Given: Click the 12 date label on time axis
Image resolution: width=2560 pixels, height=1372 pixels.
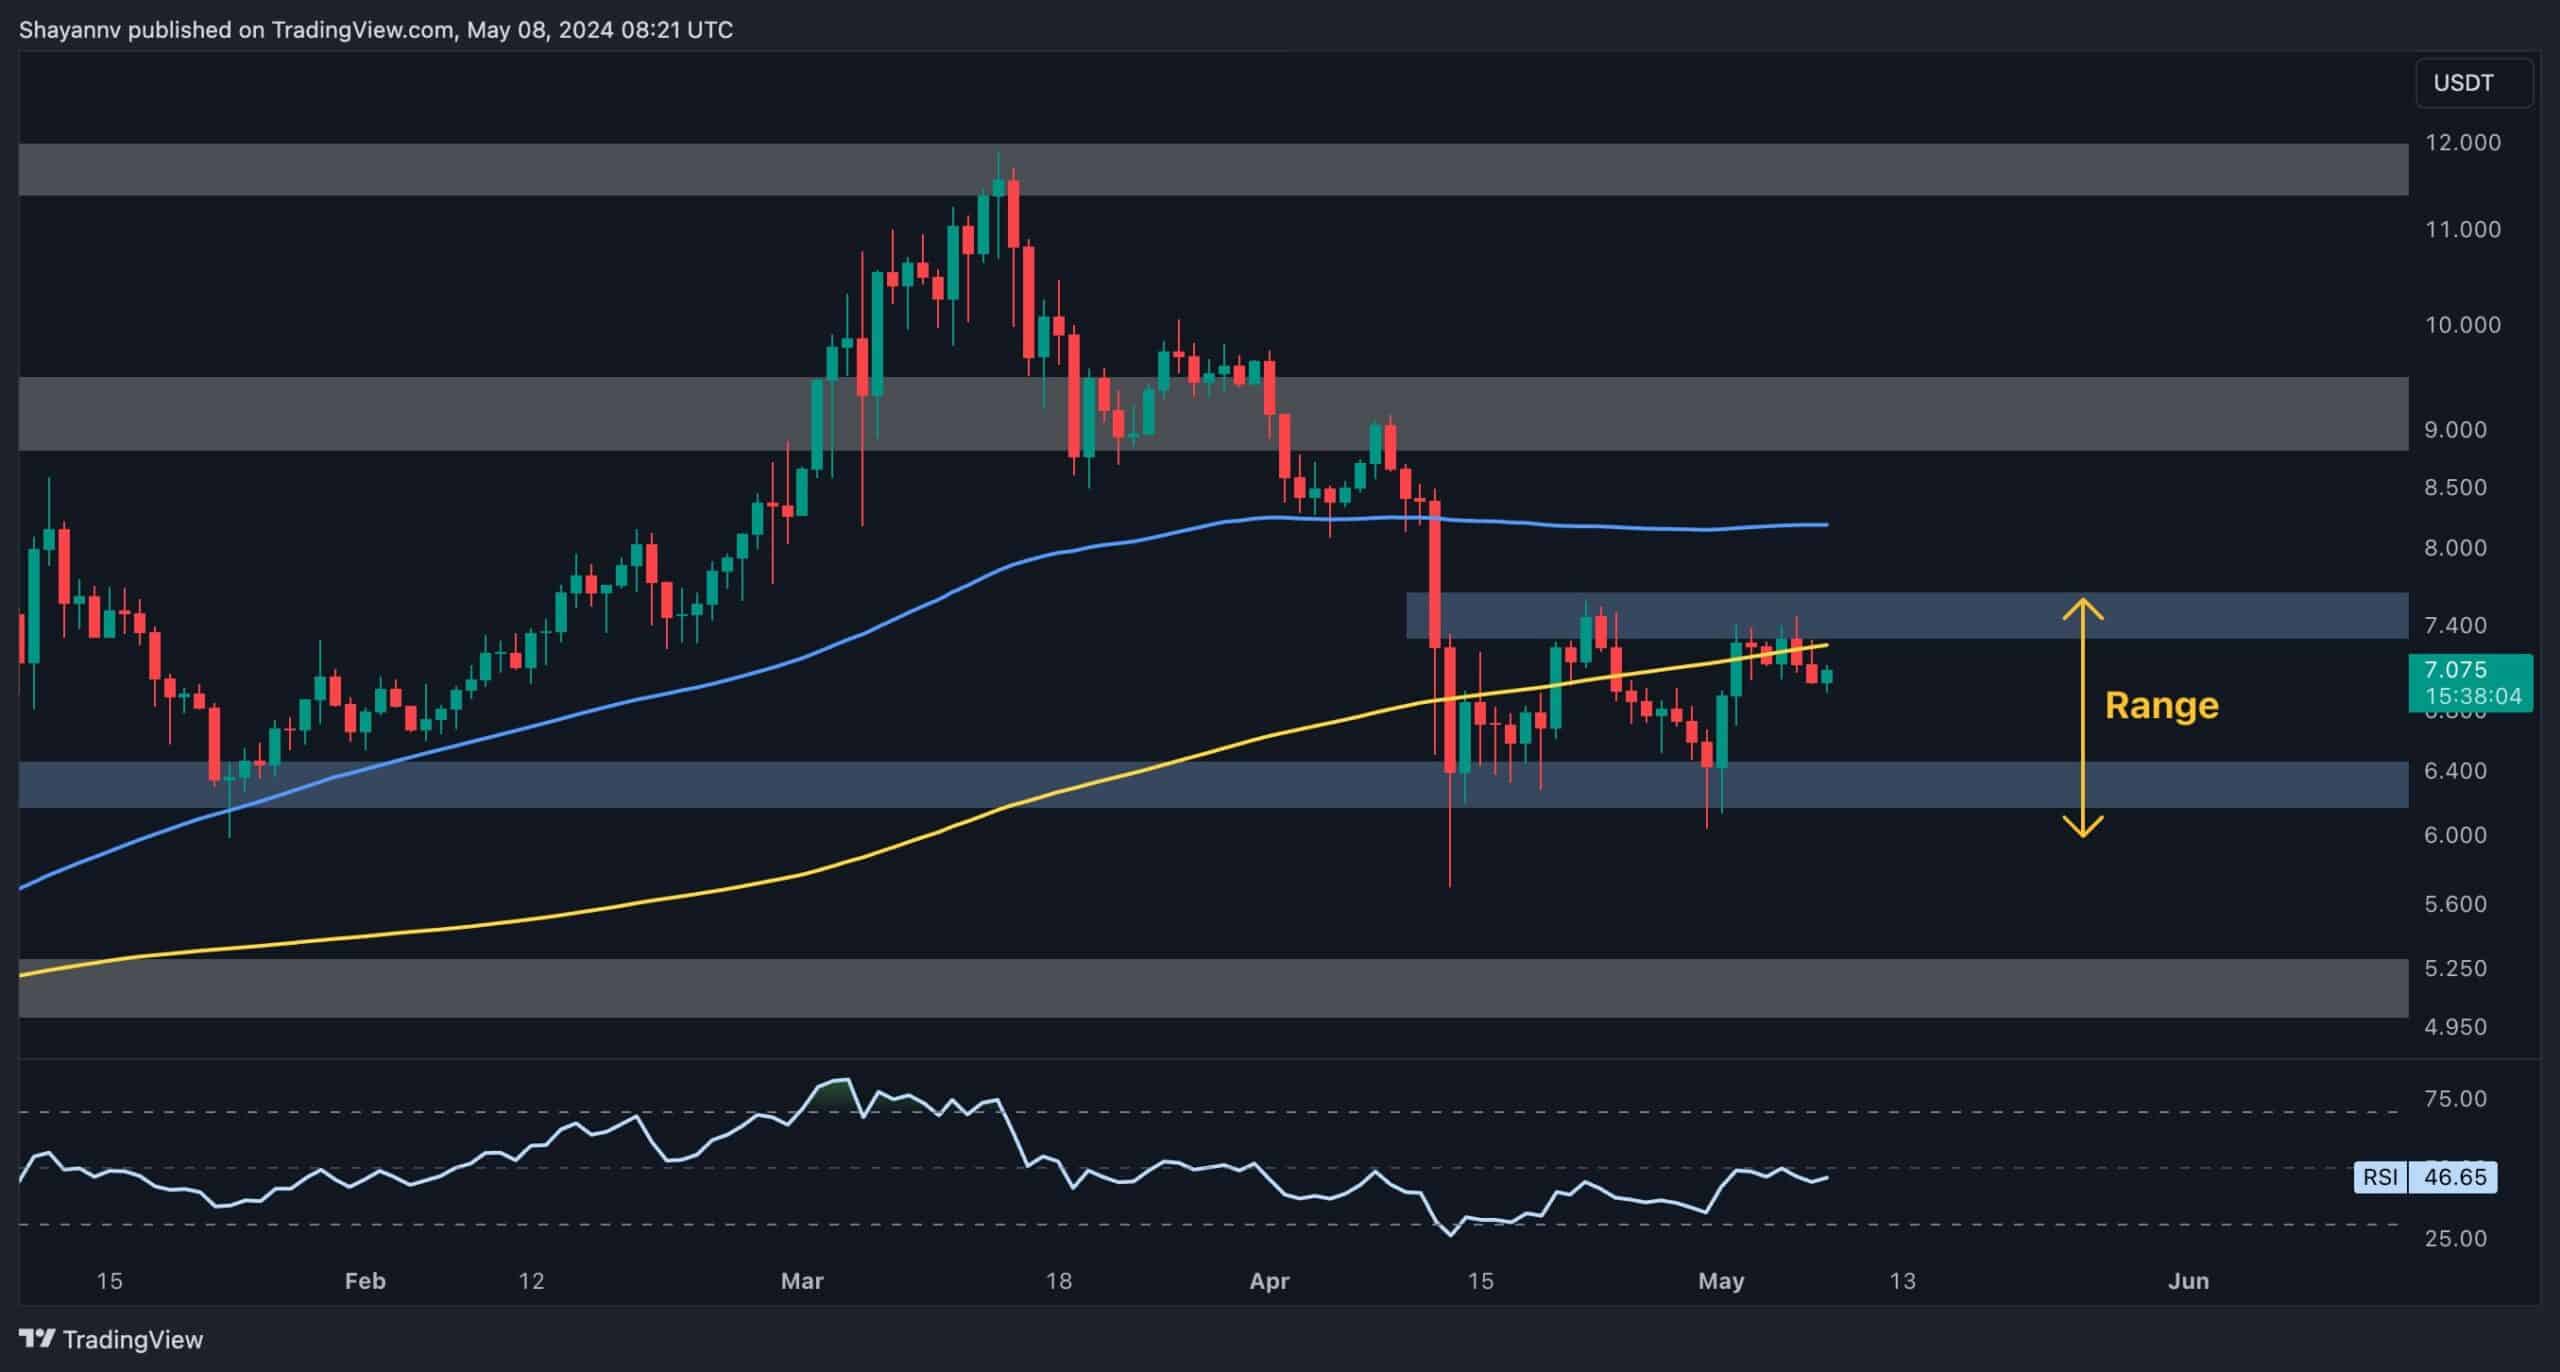Looking at the screenshot, I should (x=531, y=1281).
